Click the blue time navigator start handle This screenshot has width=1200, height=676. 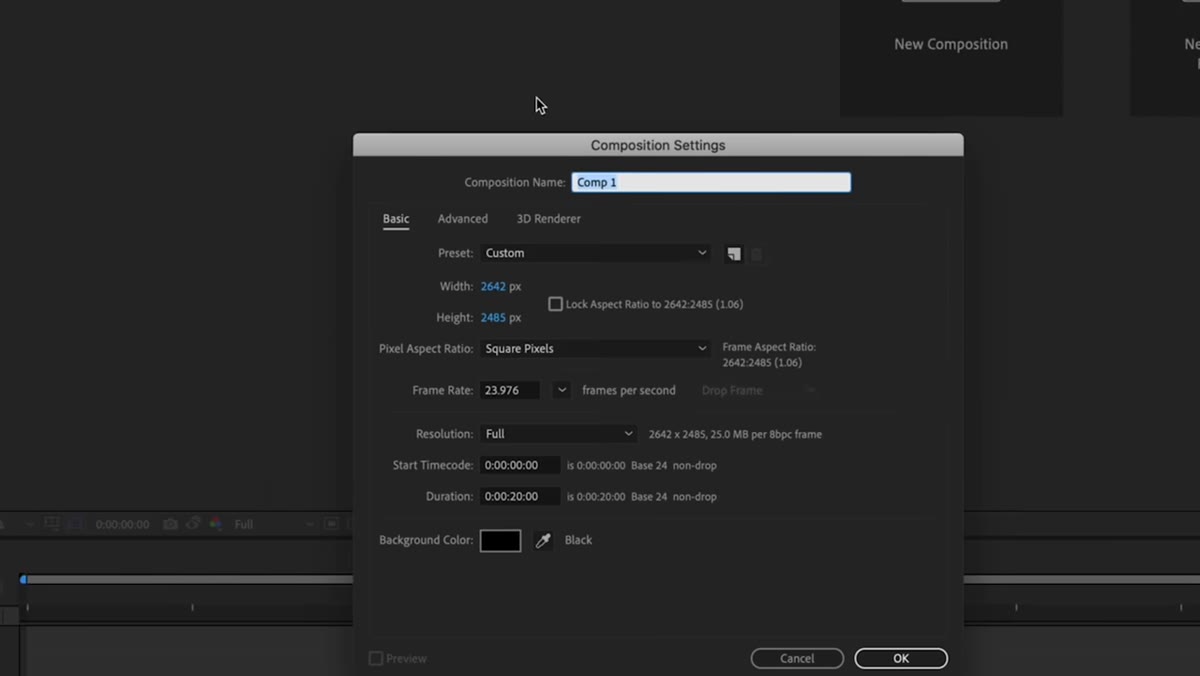23,579
